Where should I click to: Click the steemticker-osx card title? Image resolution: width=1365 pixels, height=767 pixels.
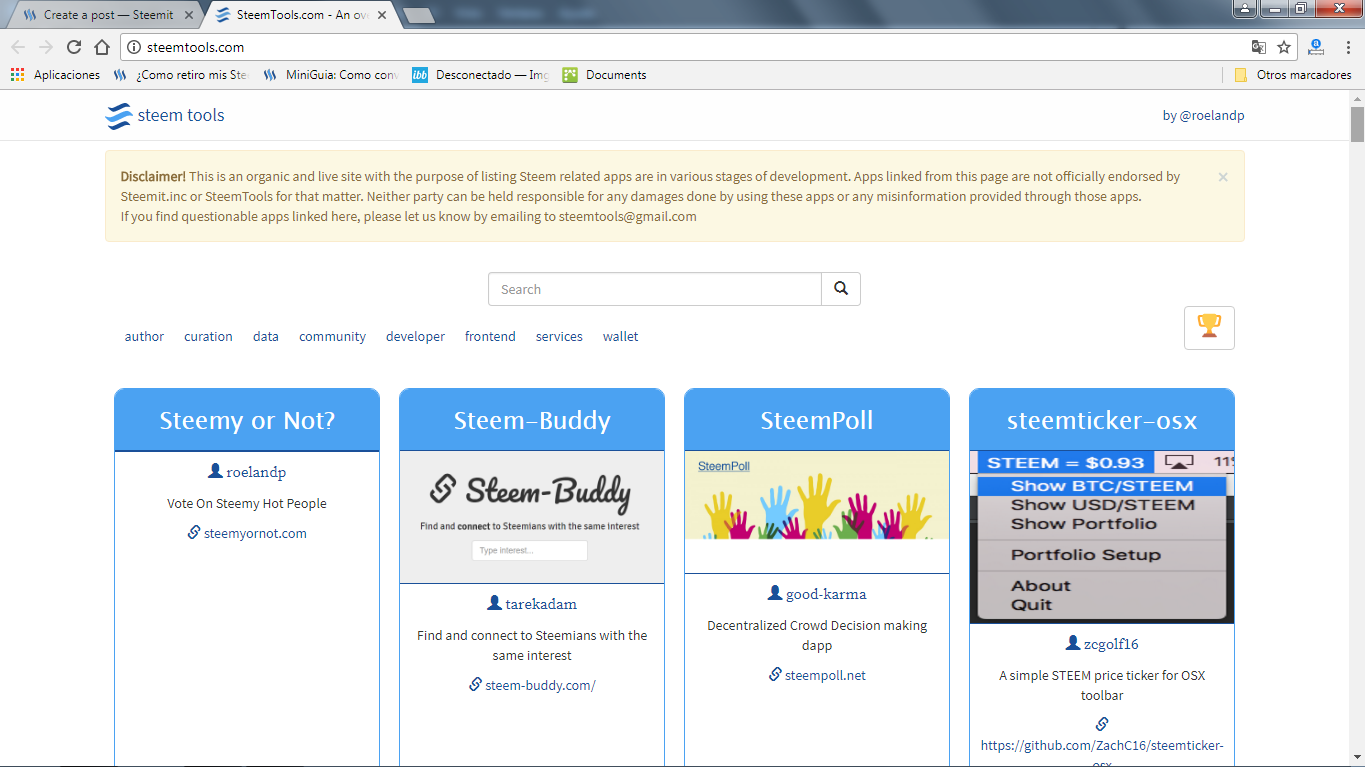point(1102,421)
